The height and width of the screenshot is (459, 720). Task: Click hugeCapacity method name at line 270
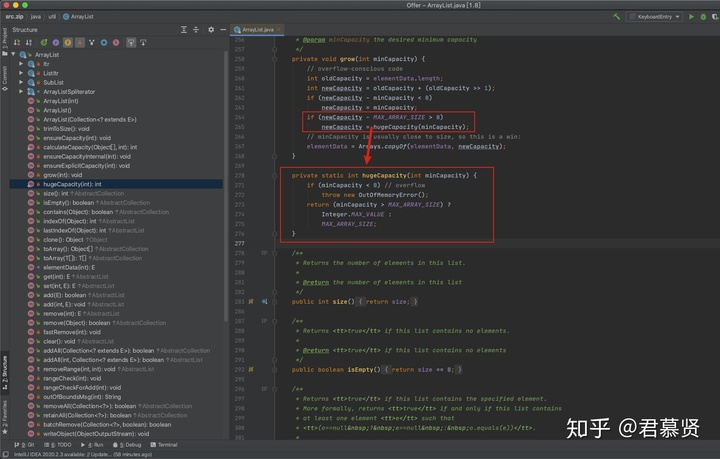pos(384,175)
